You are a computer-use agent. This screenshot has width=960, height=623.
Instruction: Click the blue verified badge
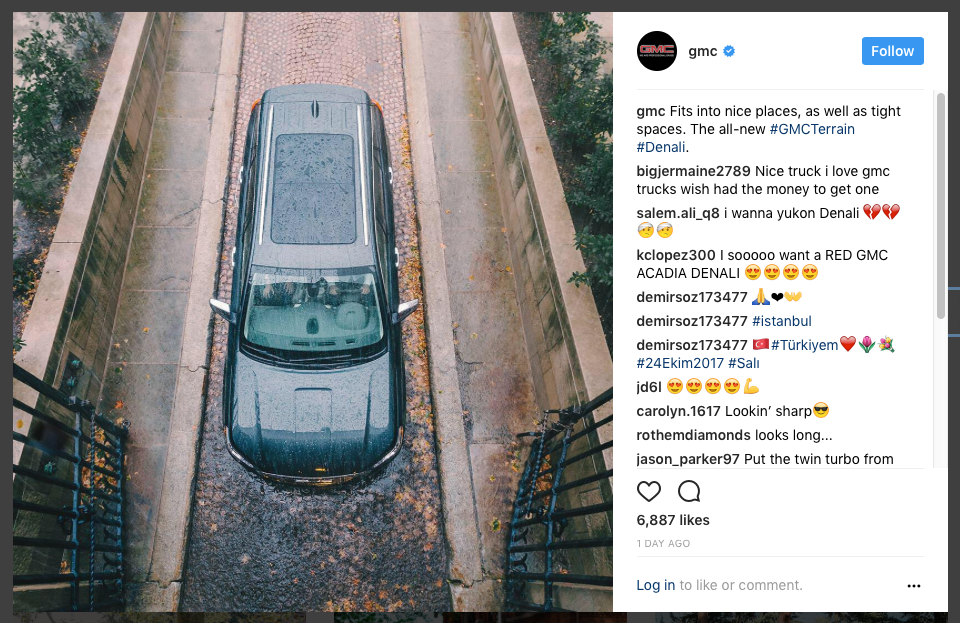(729, 51)
